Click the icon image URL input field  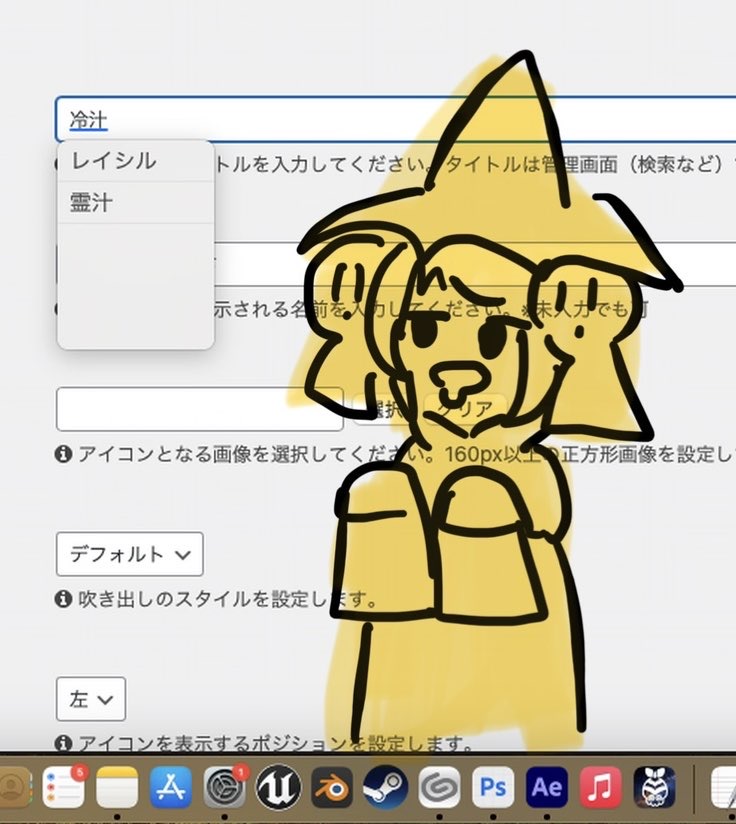(199, 409)
